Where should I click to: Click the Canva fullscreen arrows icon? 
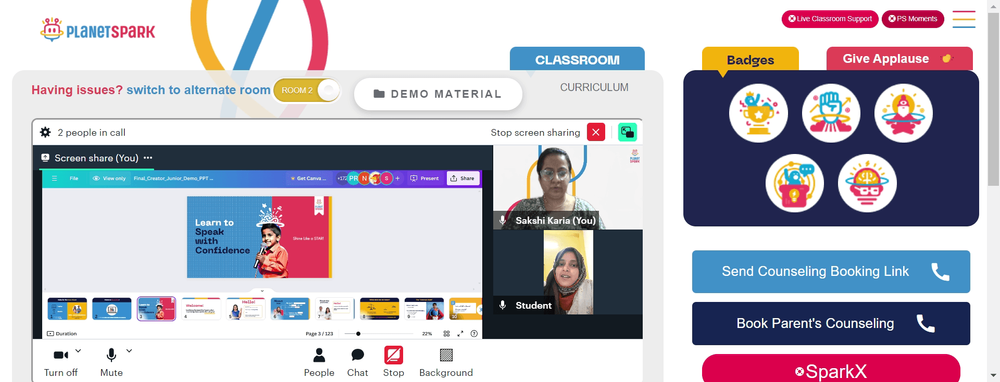460,334
